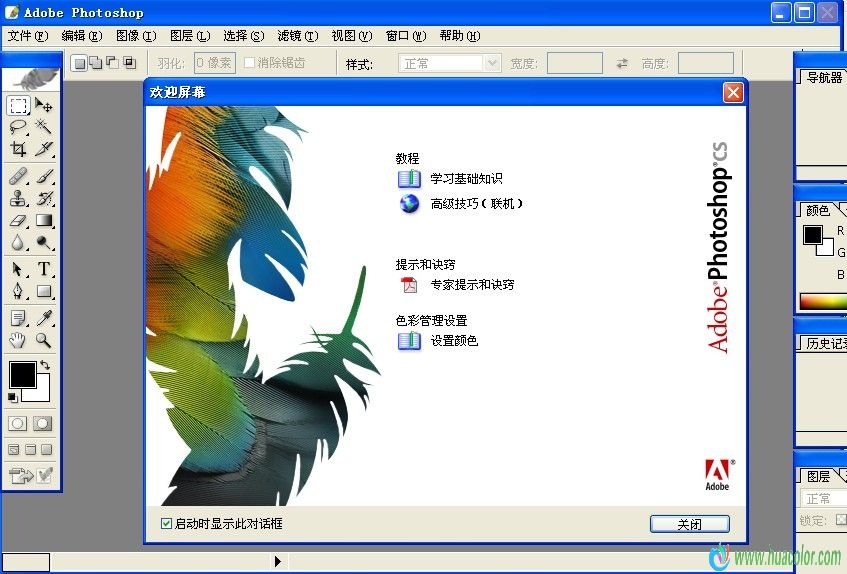
Task: Close the 欢迎屏幕 dialog with X
Action: [x=733, y=92]
